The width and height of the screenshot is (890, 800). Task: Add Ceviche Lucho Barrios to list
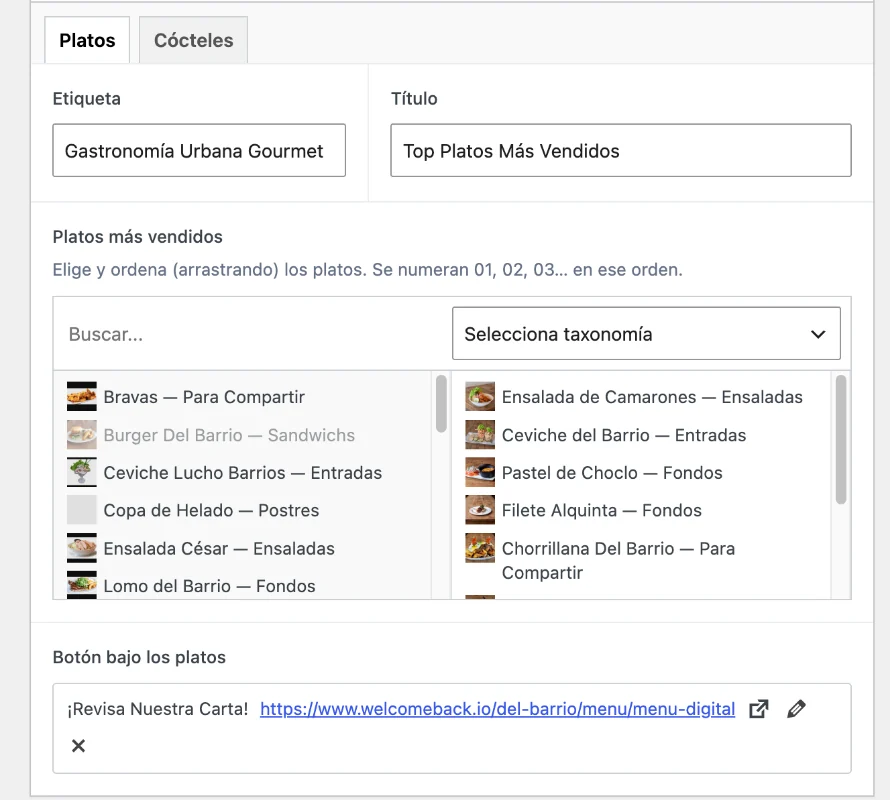pyautogui.click(x=242, y=472)
